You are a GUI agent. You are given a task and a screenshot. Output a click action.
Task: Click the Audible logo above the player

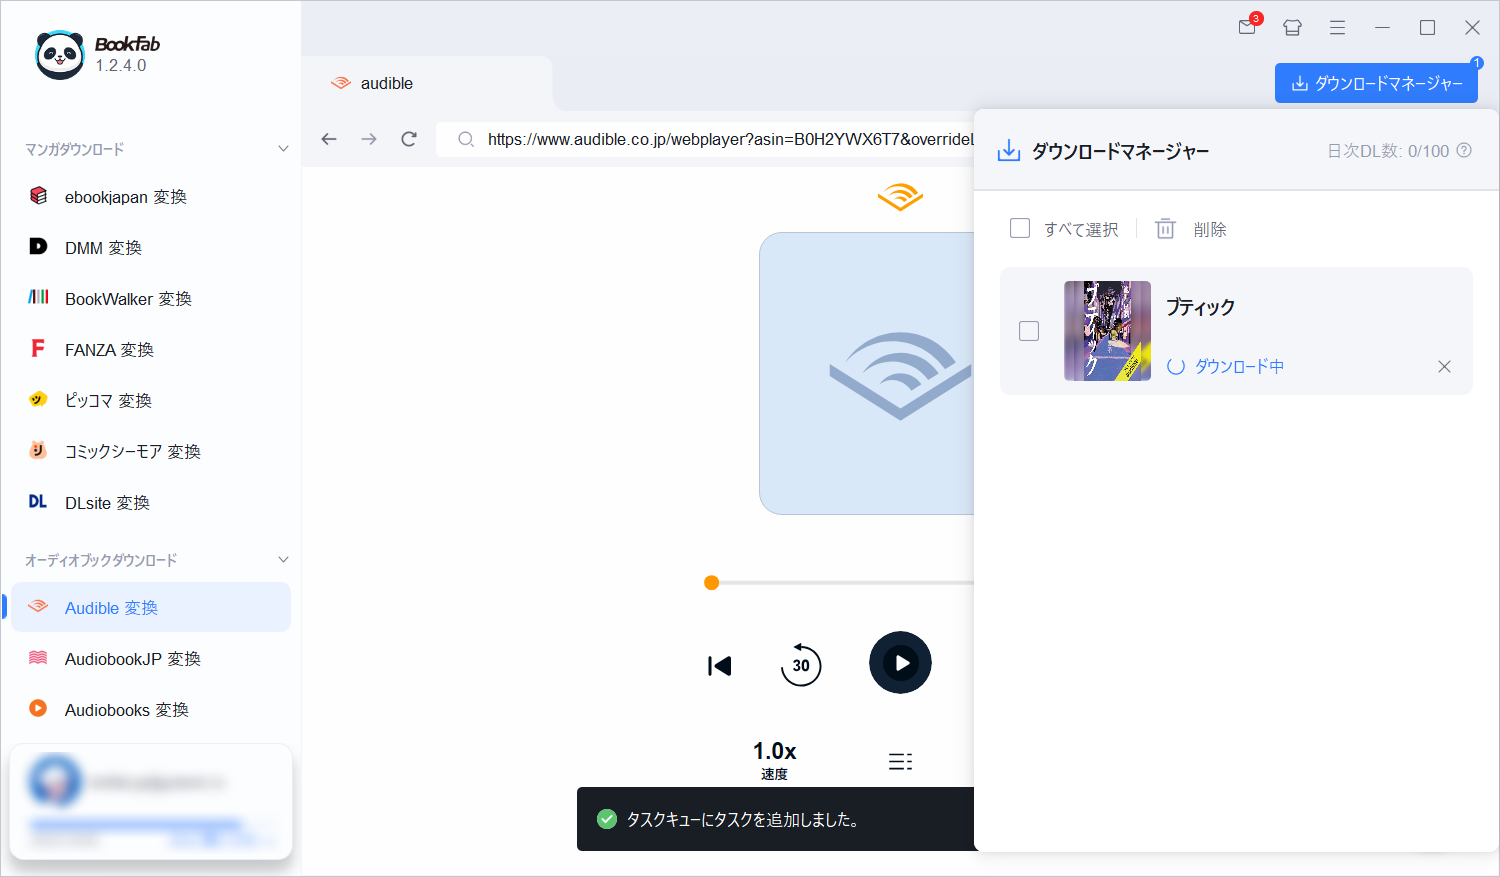point(900,197)
